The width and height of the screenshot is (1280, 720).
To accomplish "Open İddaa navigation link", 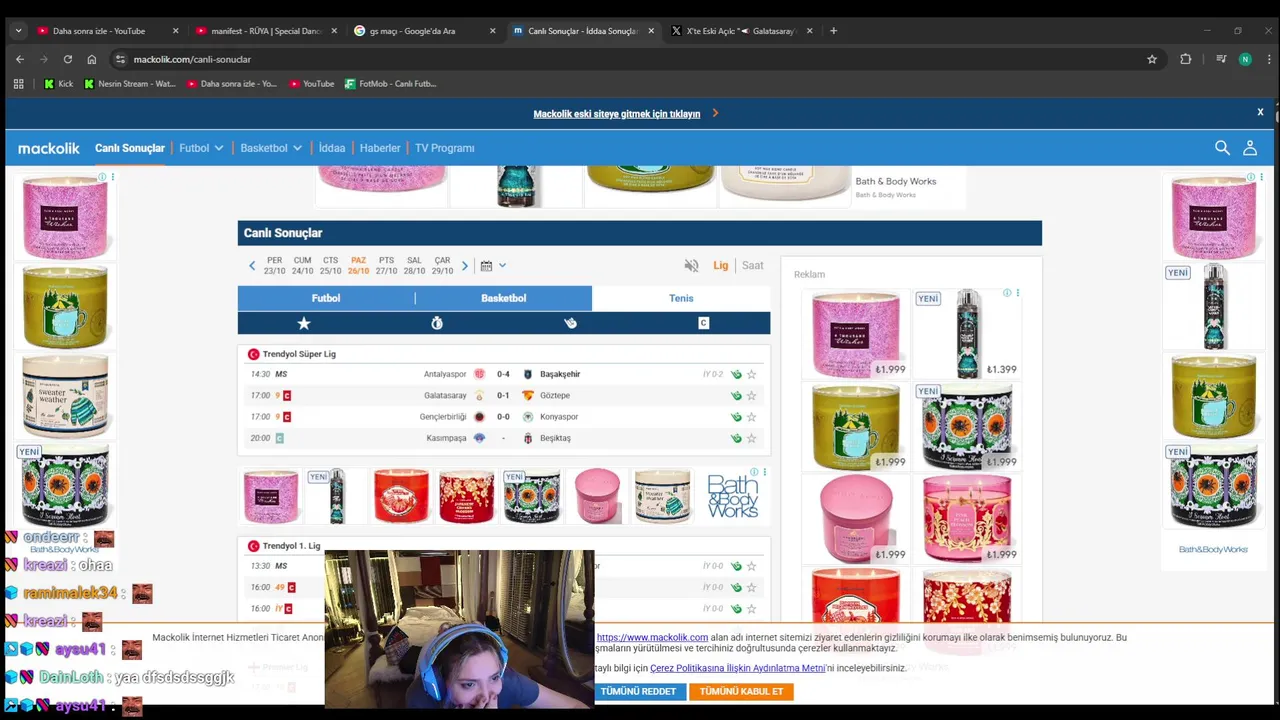I will coord(332,148).
